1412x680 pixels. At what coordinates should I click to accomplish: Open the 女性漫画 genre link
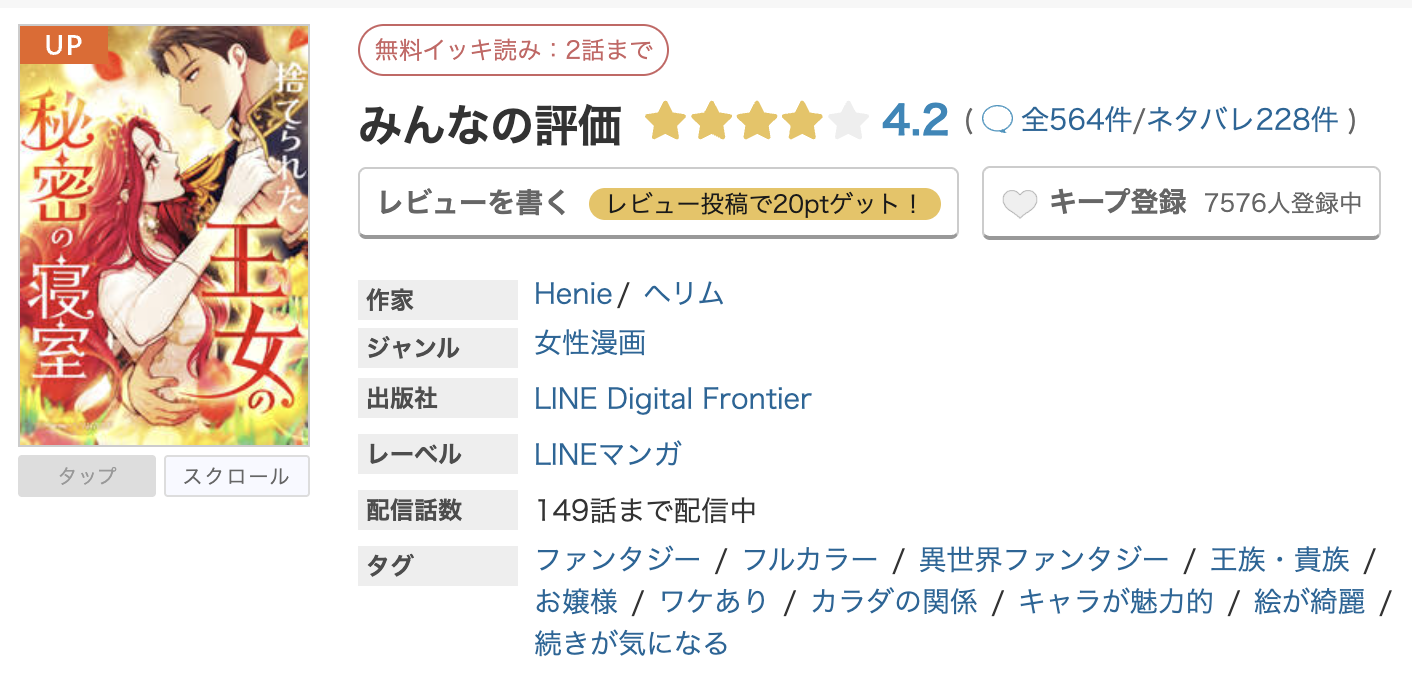click(588, 343)
